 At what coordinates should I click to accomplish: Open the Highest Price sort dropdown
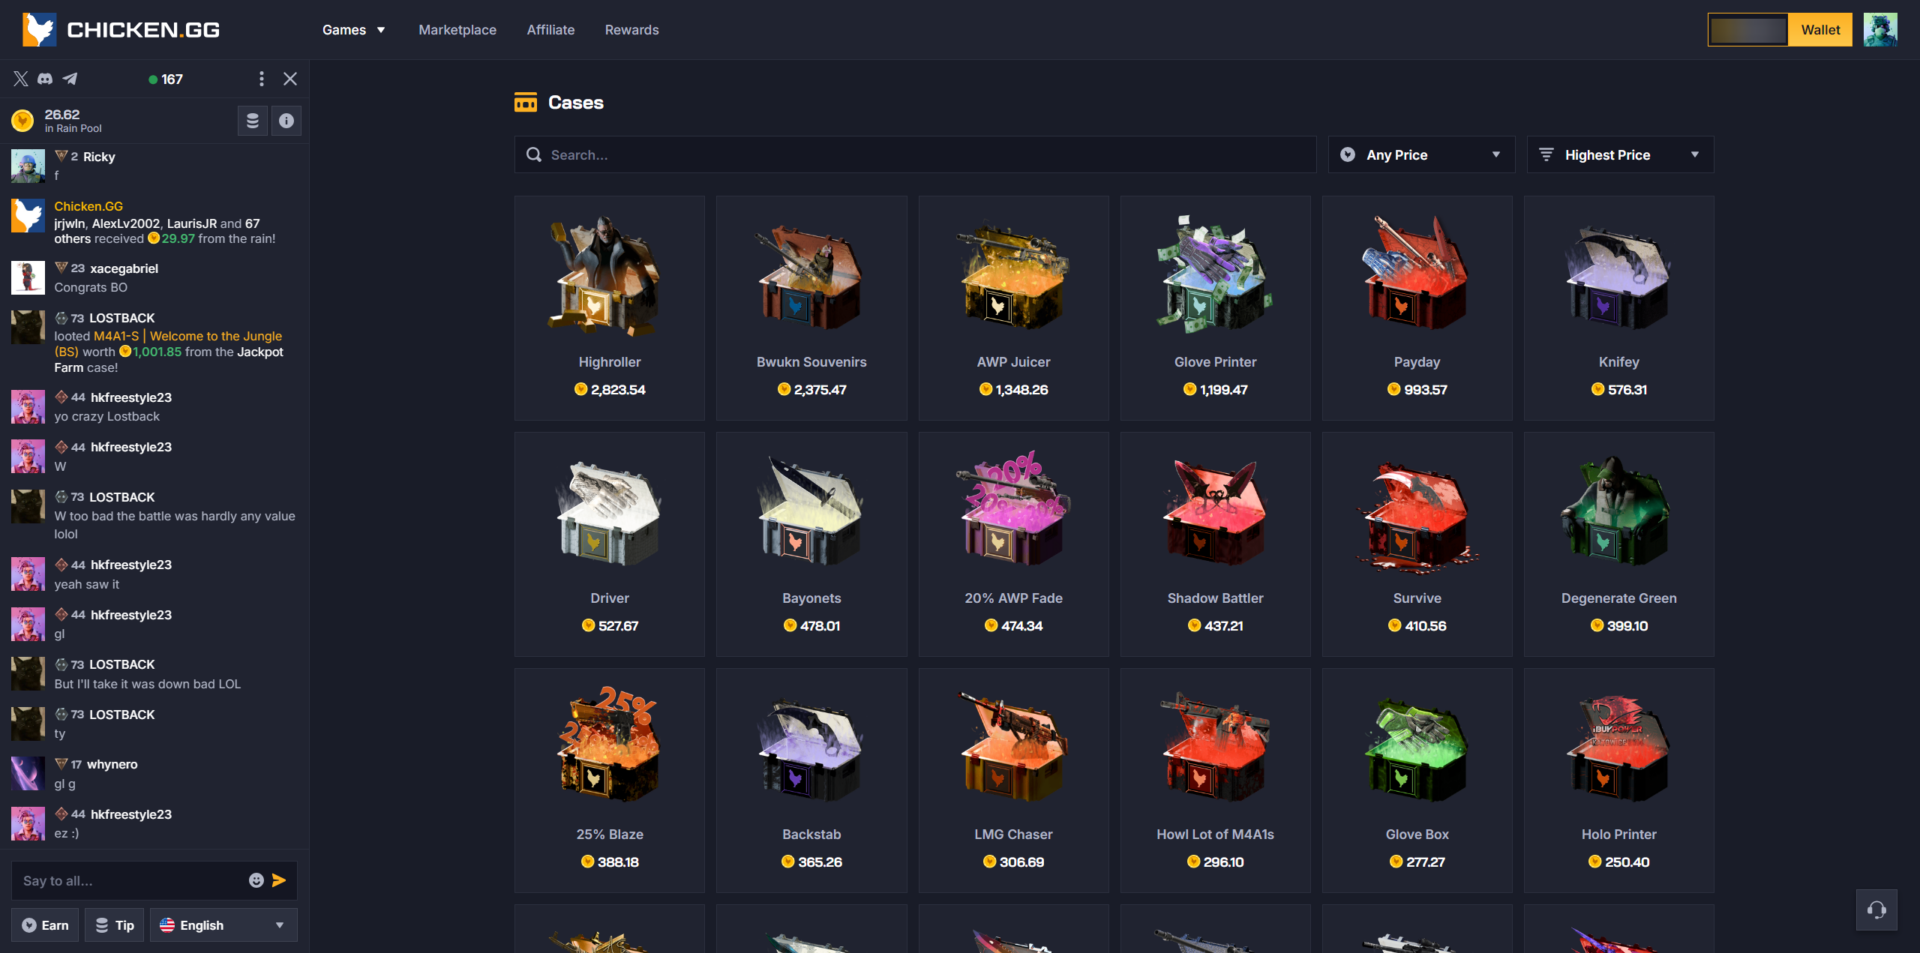1620,155
